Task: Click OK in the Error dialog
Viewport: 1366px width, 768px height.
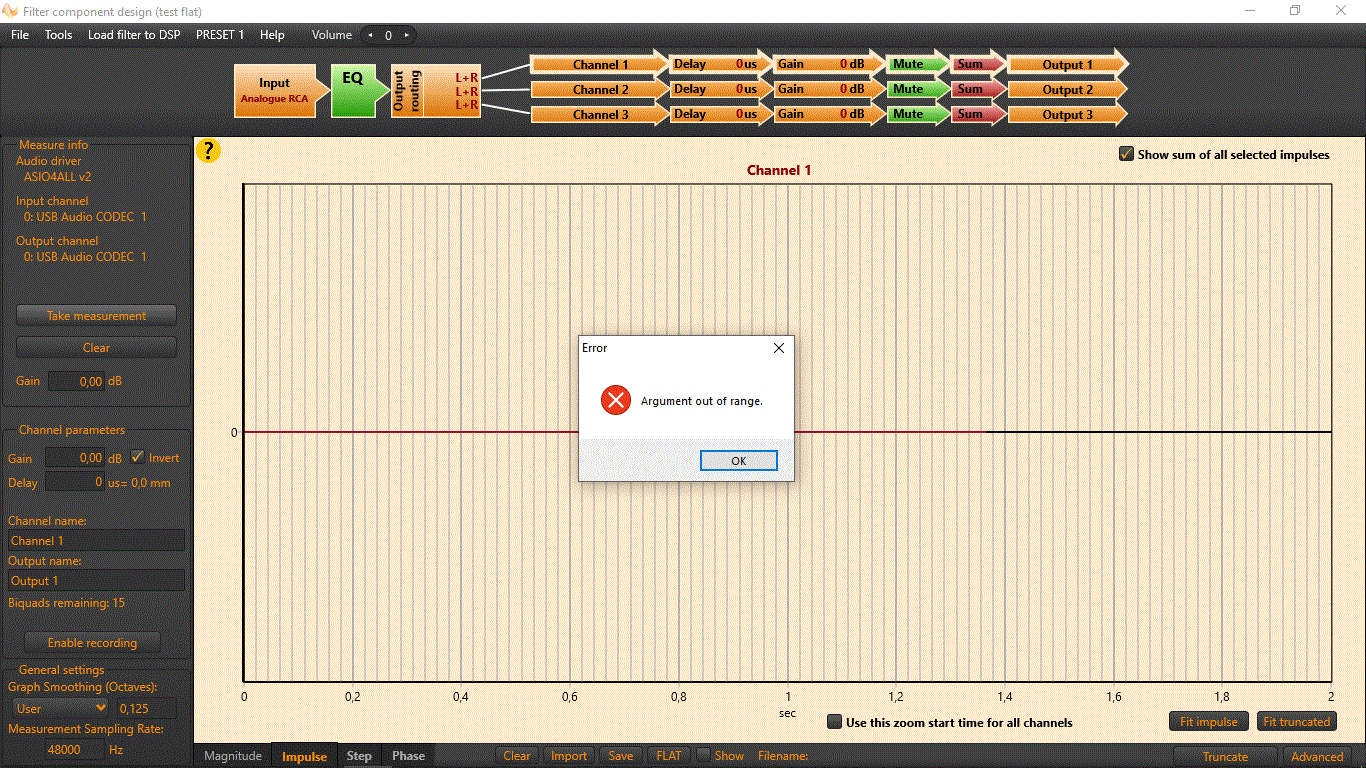Action: pos(738,461)
